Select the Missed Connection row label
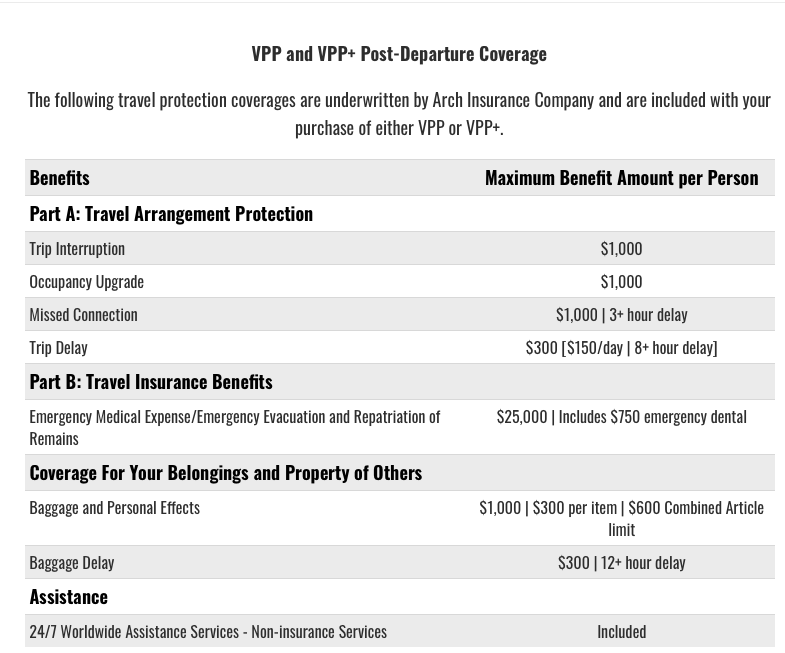The height and width of the screenshot is (653, 785). pos(83,314)
